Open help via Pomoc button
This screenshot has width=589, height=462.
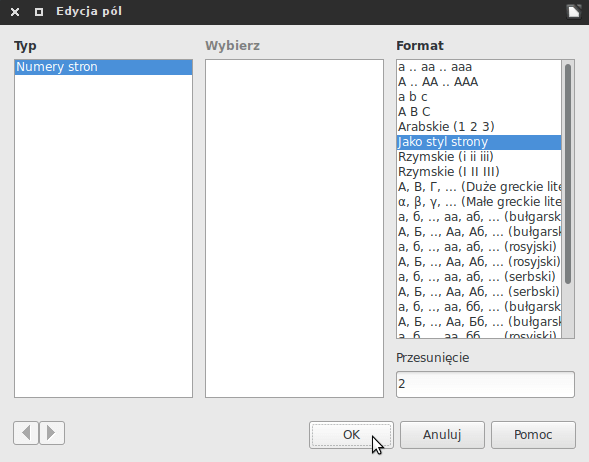point(533,435)
